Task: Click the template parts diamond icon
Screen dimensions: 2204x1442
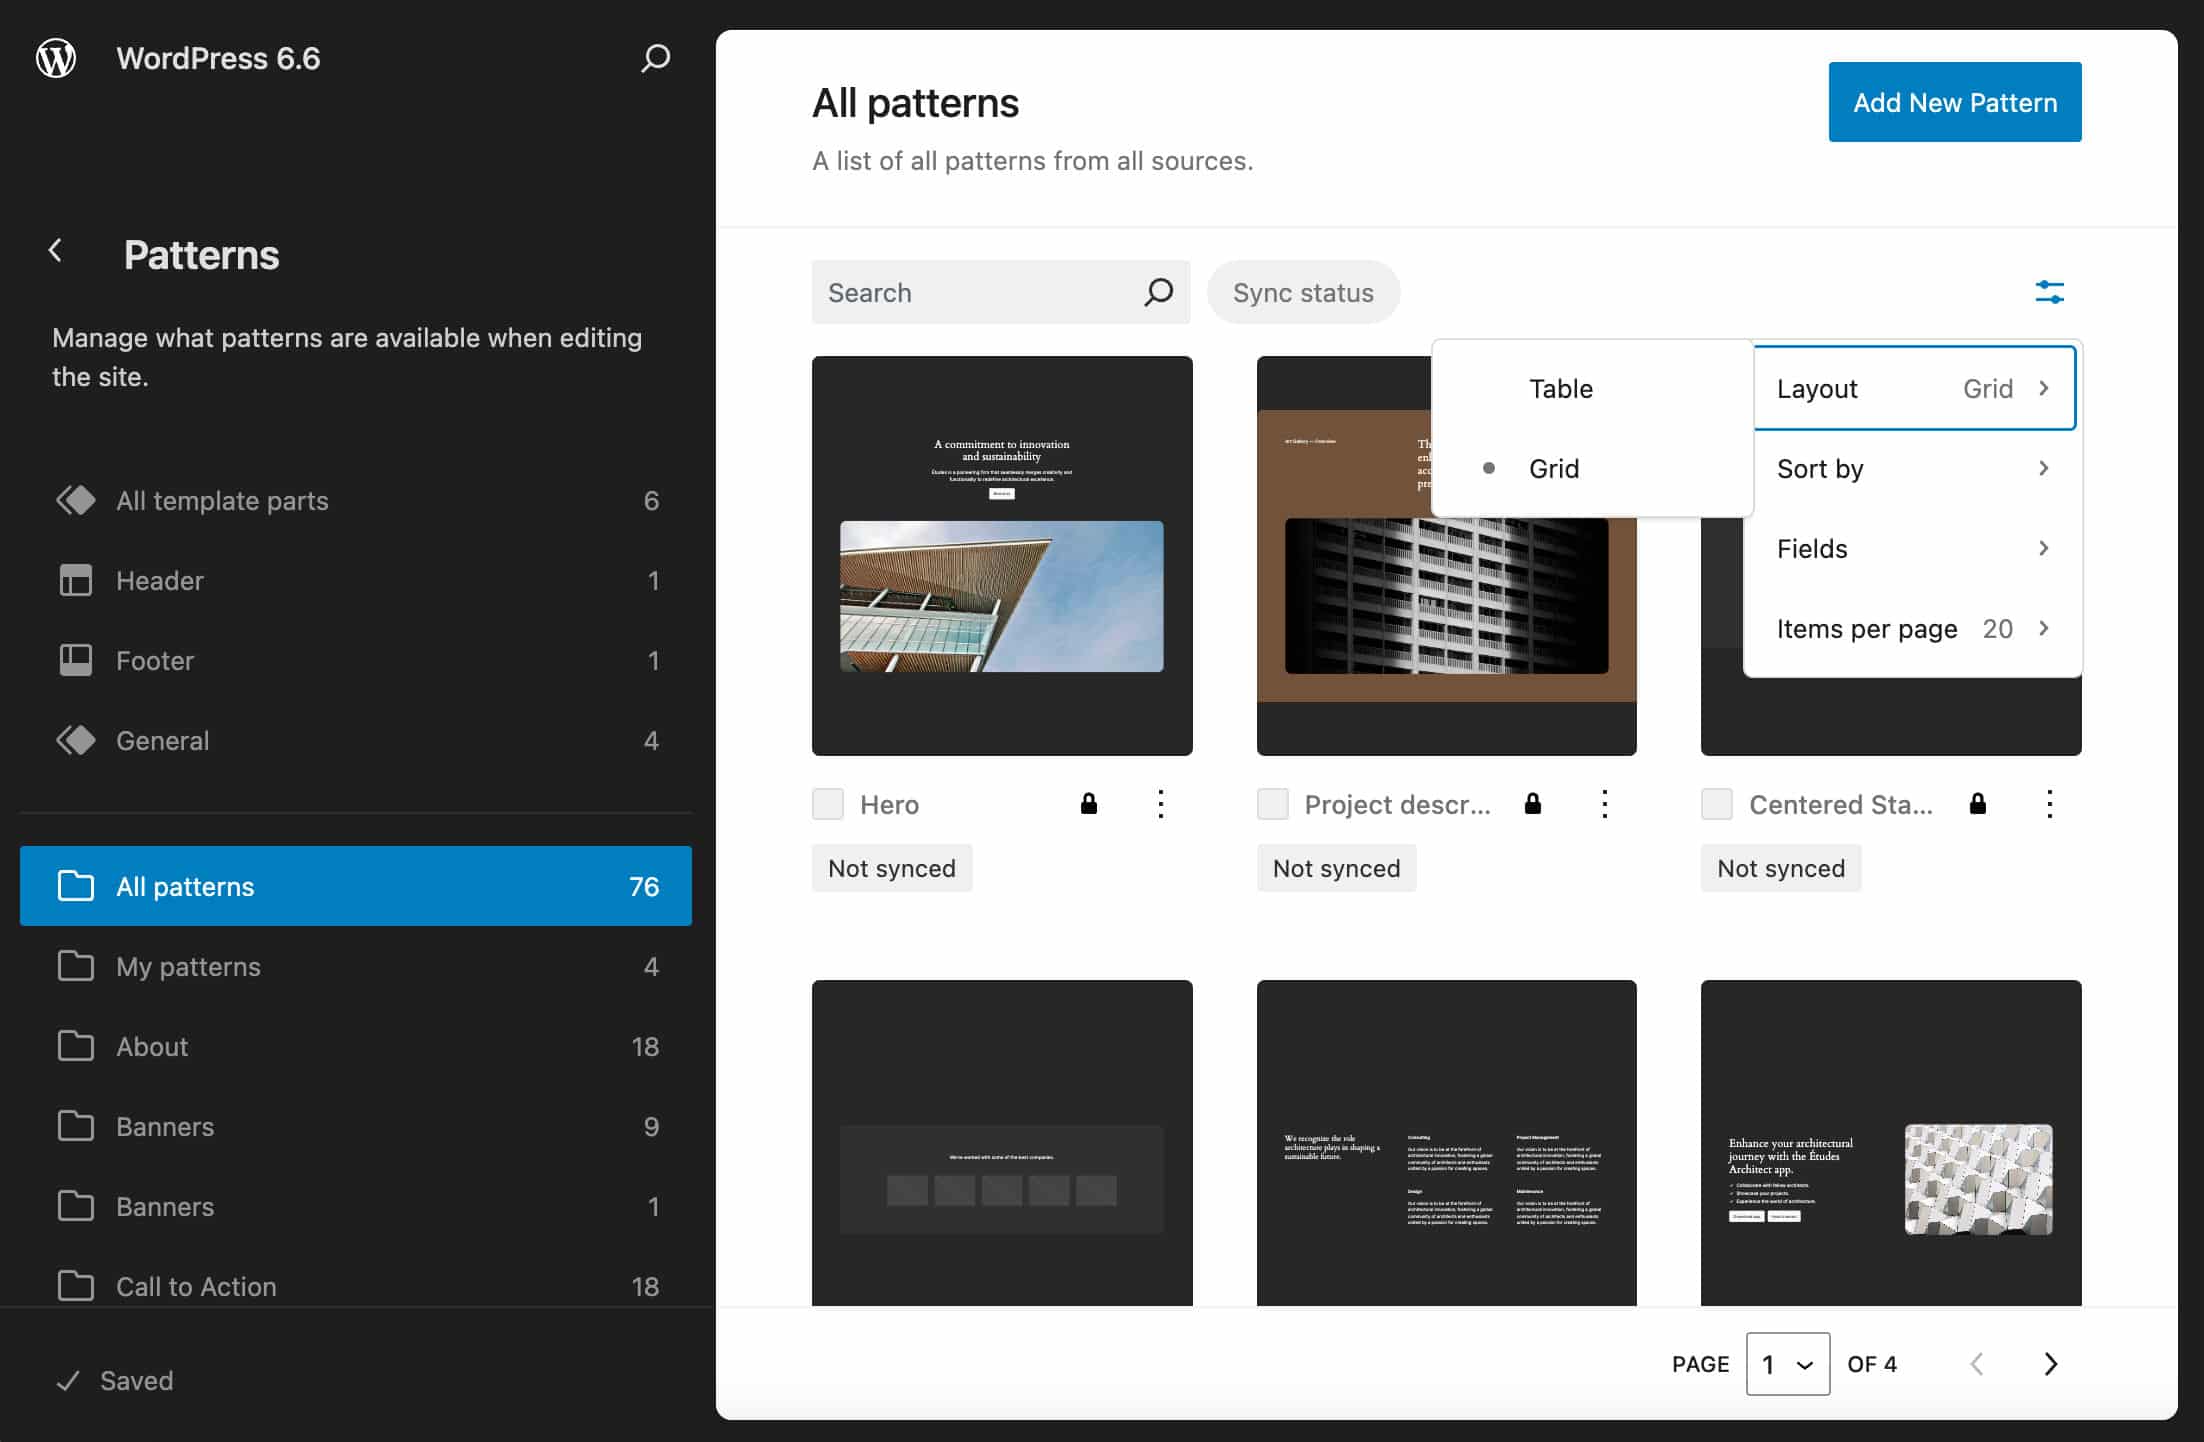Action: [x=75, y=500]
